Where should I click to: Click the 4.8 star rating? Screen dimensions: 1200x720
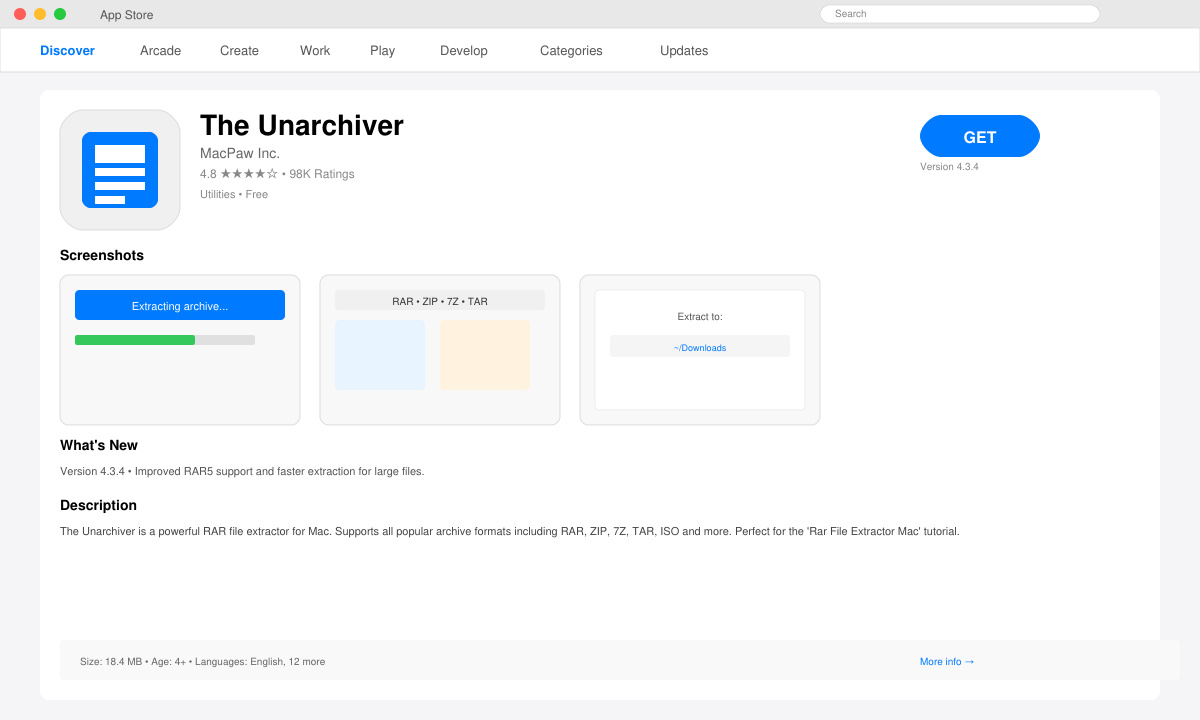pos(239,174)
